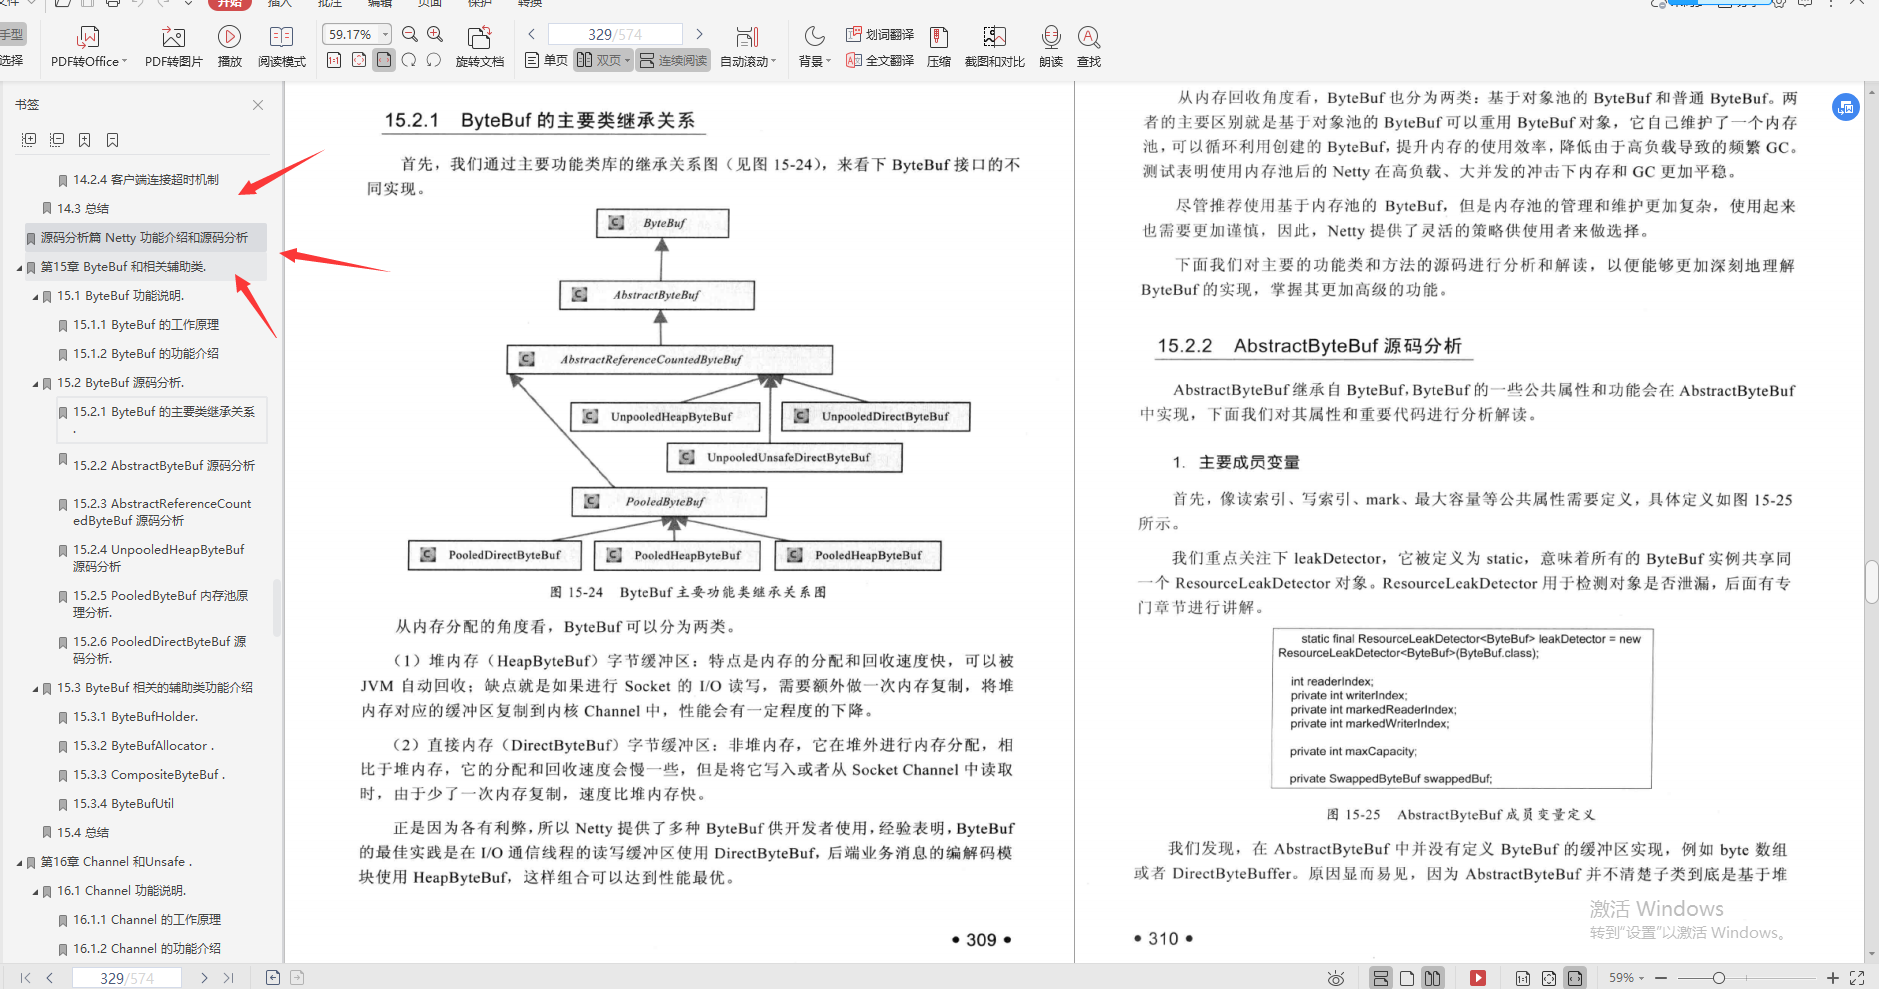Collapse chapter 第15章 ByteBuf 和相关辅助类
Image resolution: width=1879 pixels, height=989 pixels.
[18, 267]
